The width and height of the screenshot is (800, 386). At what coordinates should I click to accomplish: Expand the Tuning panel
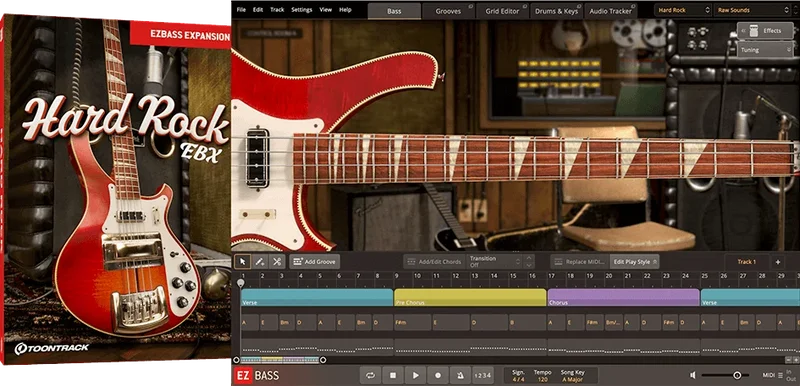[764, 50]
